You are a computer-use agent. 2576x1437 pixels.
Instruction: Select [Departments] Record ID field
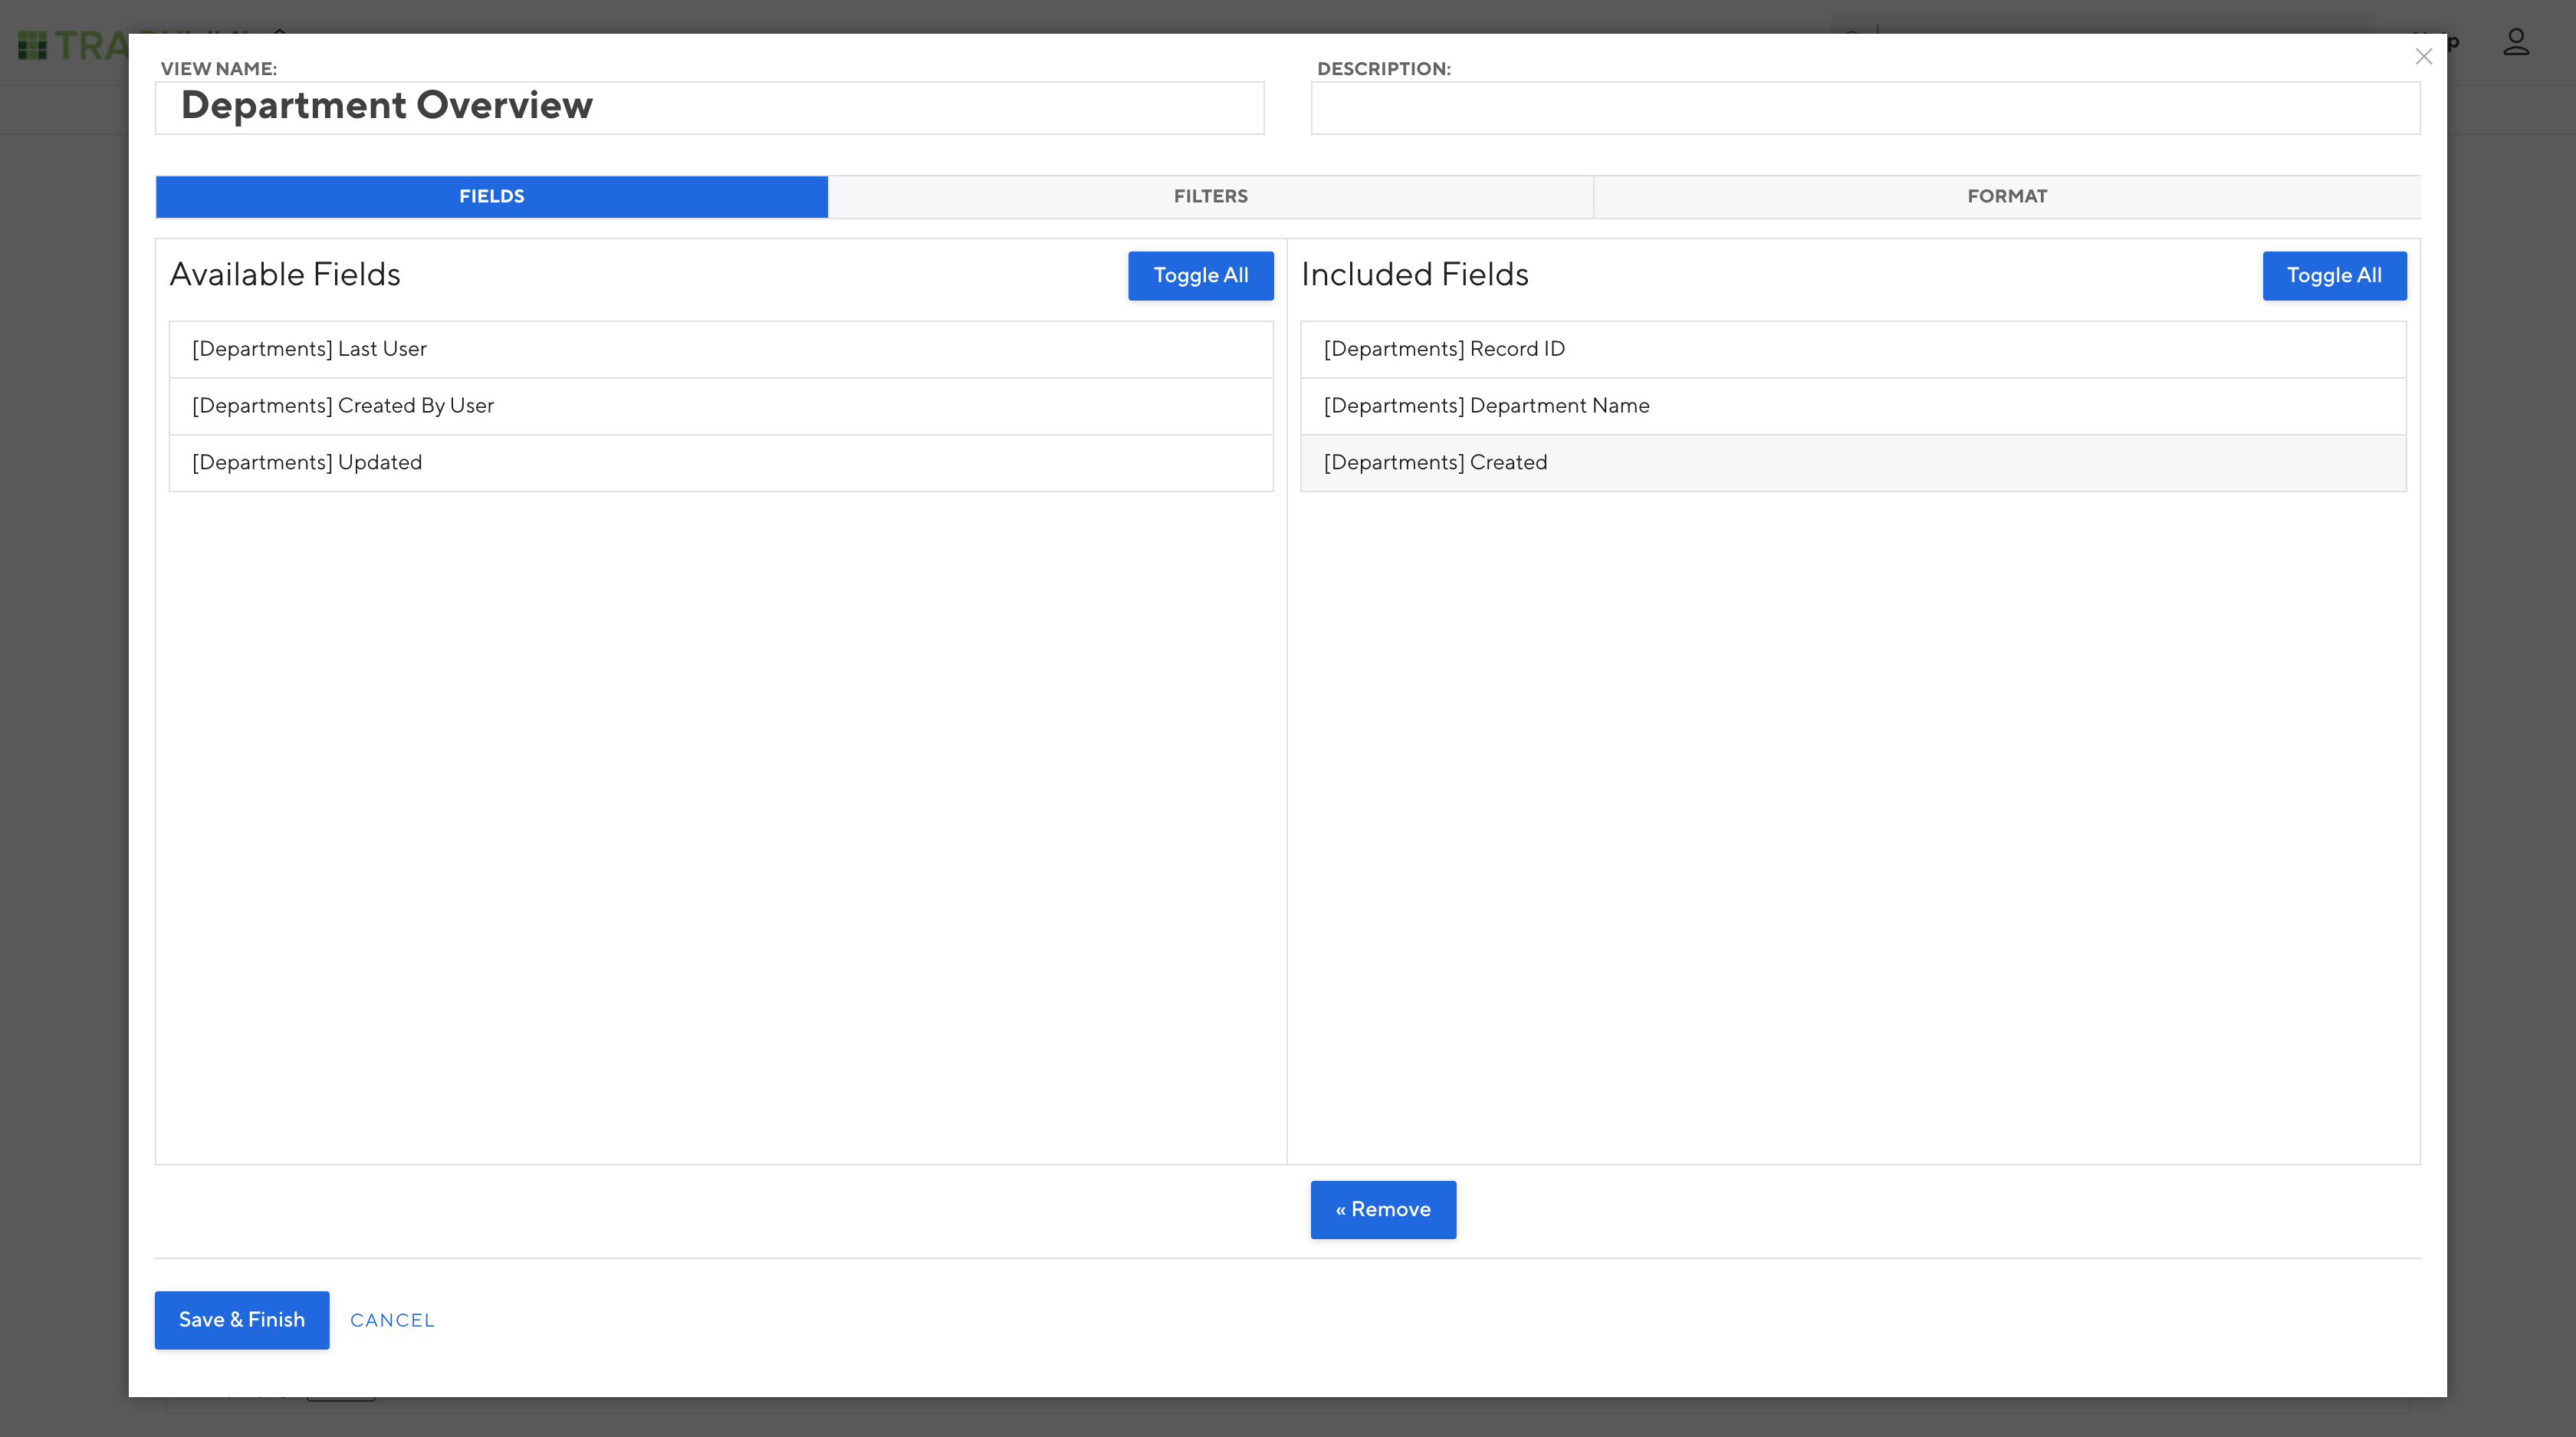tap(1853, 349)
